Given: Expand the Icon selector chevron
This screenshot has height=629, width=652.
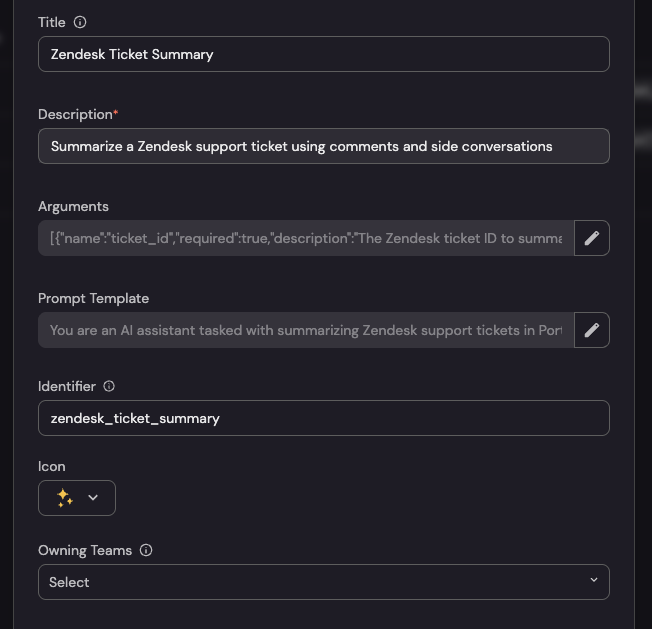Looking at the screenshot, I should pyautogui.click(x=93, y=498).
